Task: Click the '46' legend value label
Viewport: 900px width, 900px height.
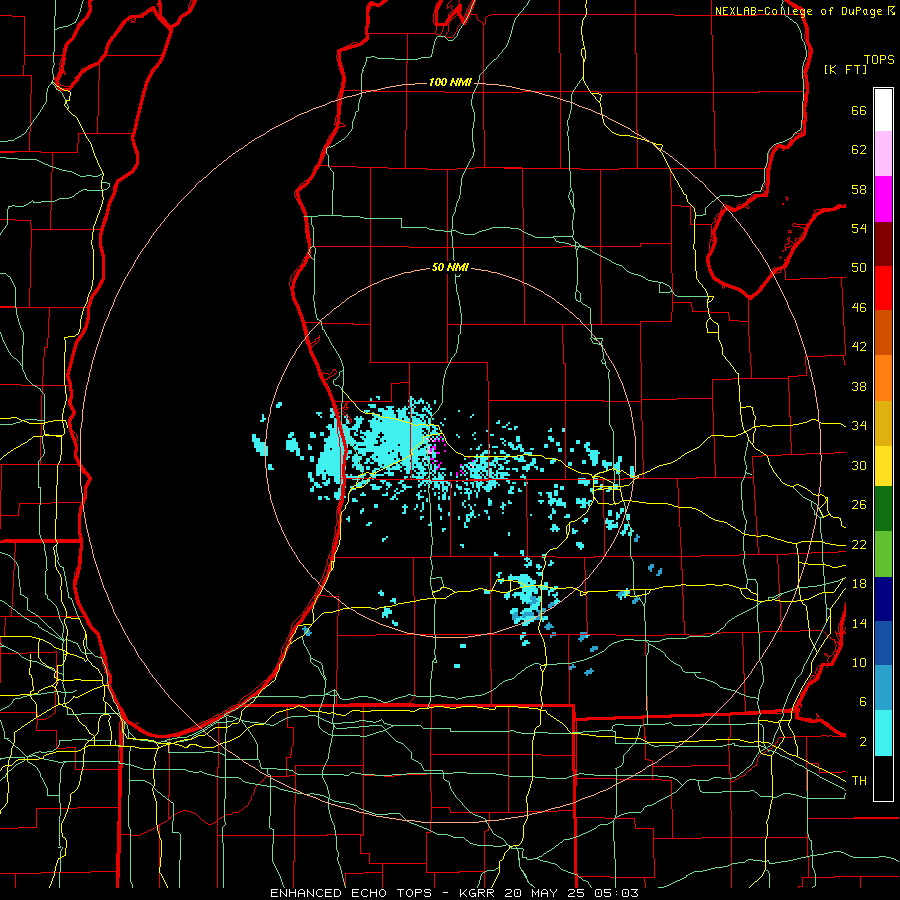Action: (859, 308)
